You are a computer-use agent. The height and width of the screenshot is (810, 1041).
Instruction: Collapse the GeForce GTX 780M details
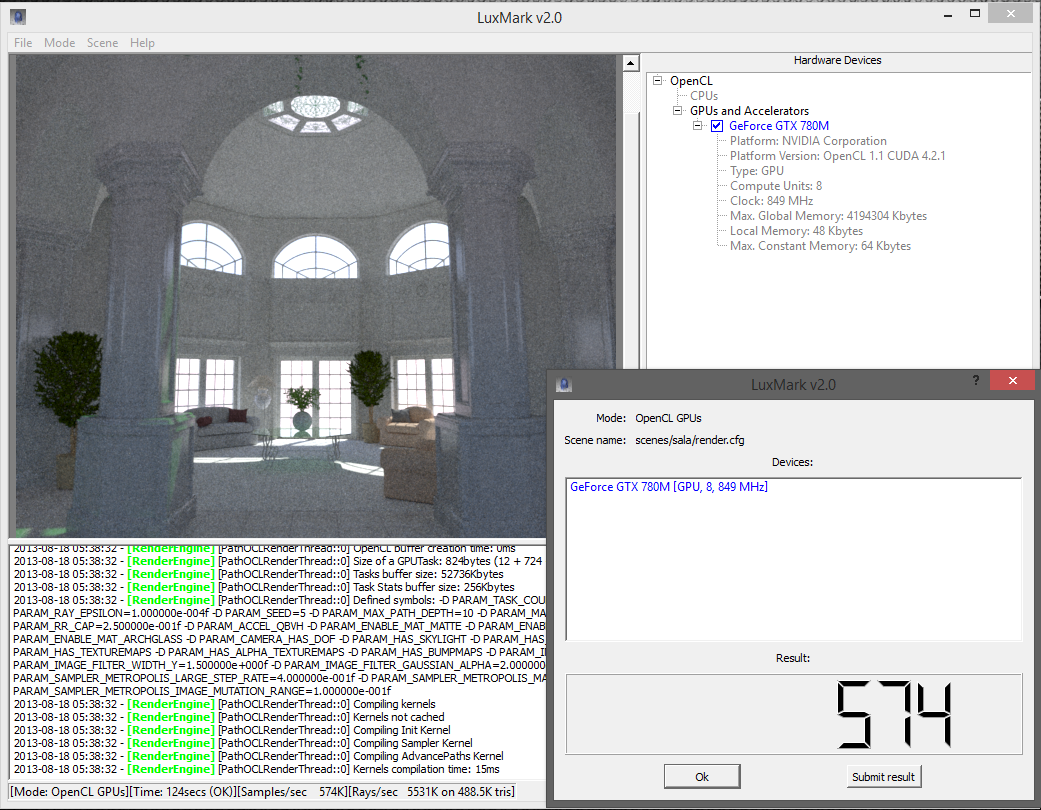(x=697, y=125)
